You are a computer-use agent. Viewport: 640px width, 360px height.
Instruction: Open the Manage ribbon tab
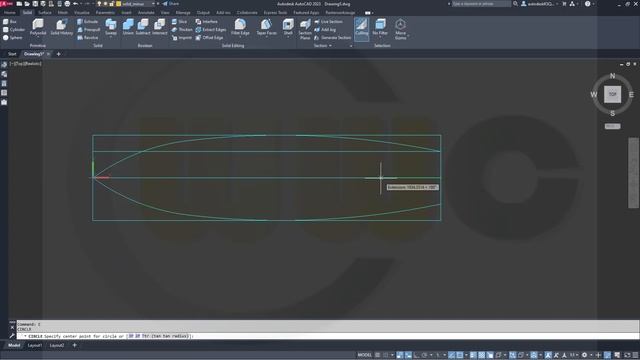click(x=183, y=13)
